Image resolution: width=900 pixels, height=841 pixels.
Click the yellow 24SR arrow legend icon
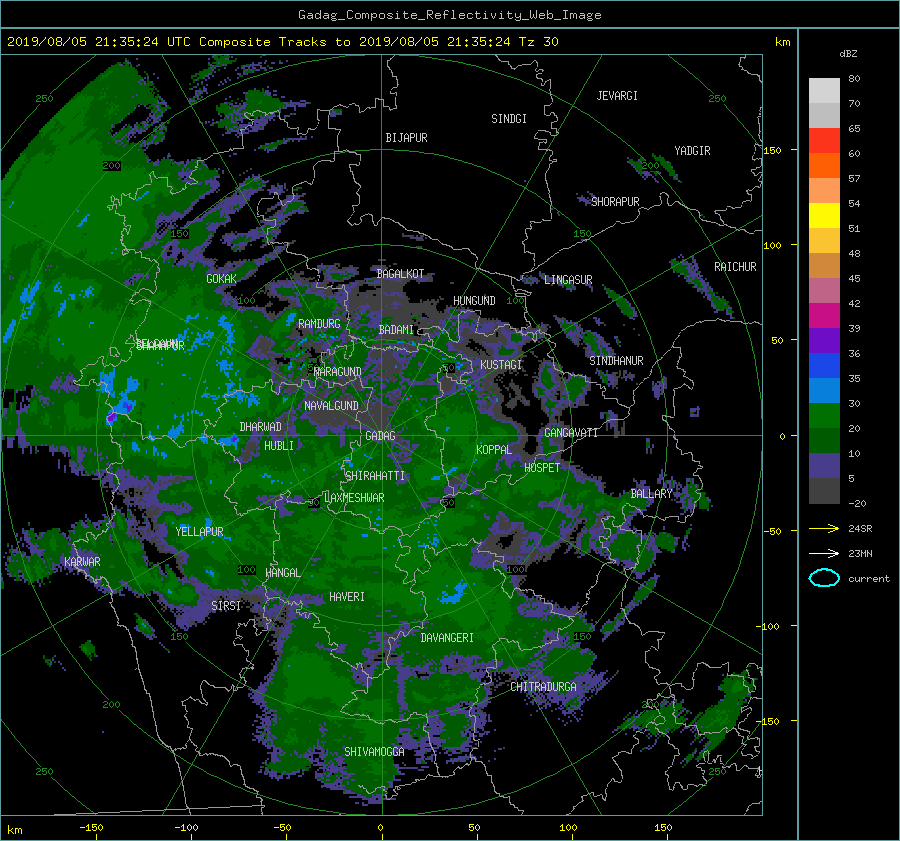pyautogui.click(x=824, y=528)
